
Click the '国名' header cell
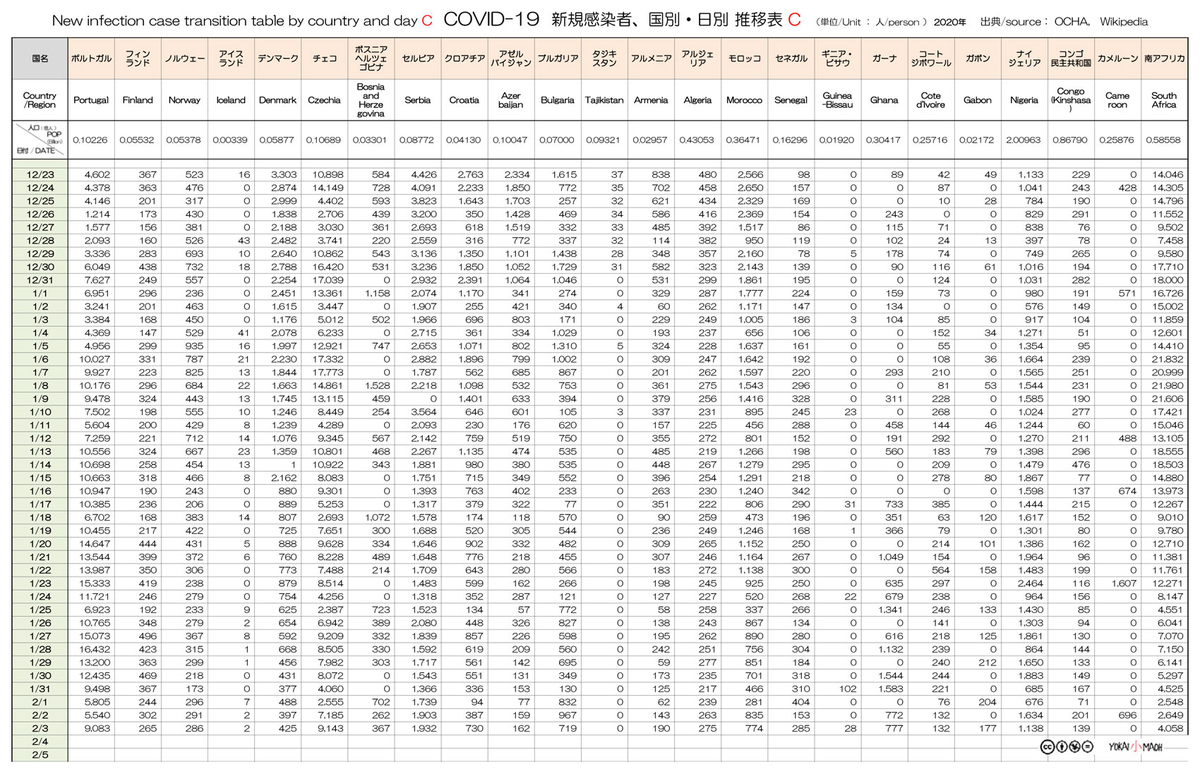[39, 60]
